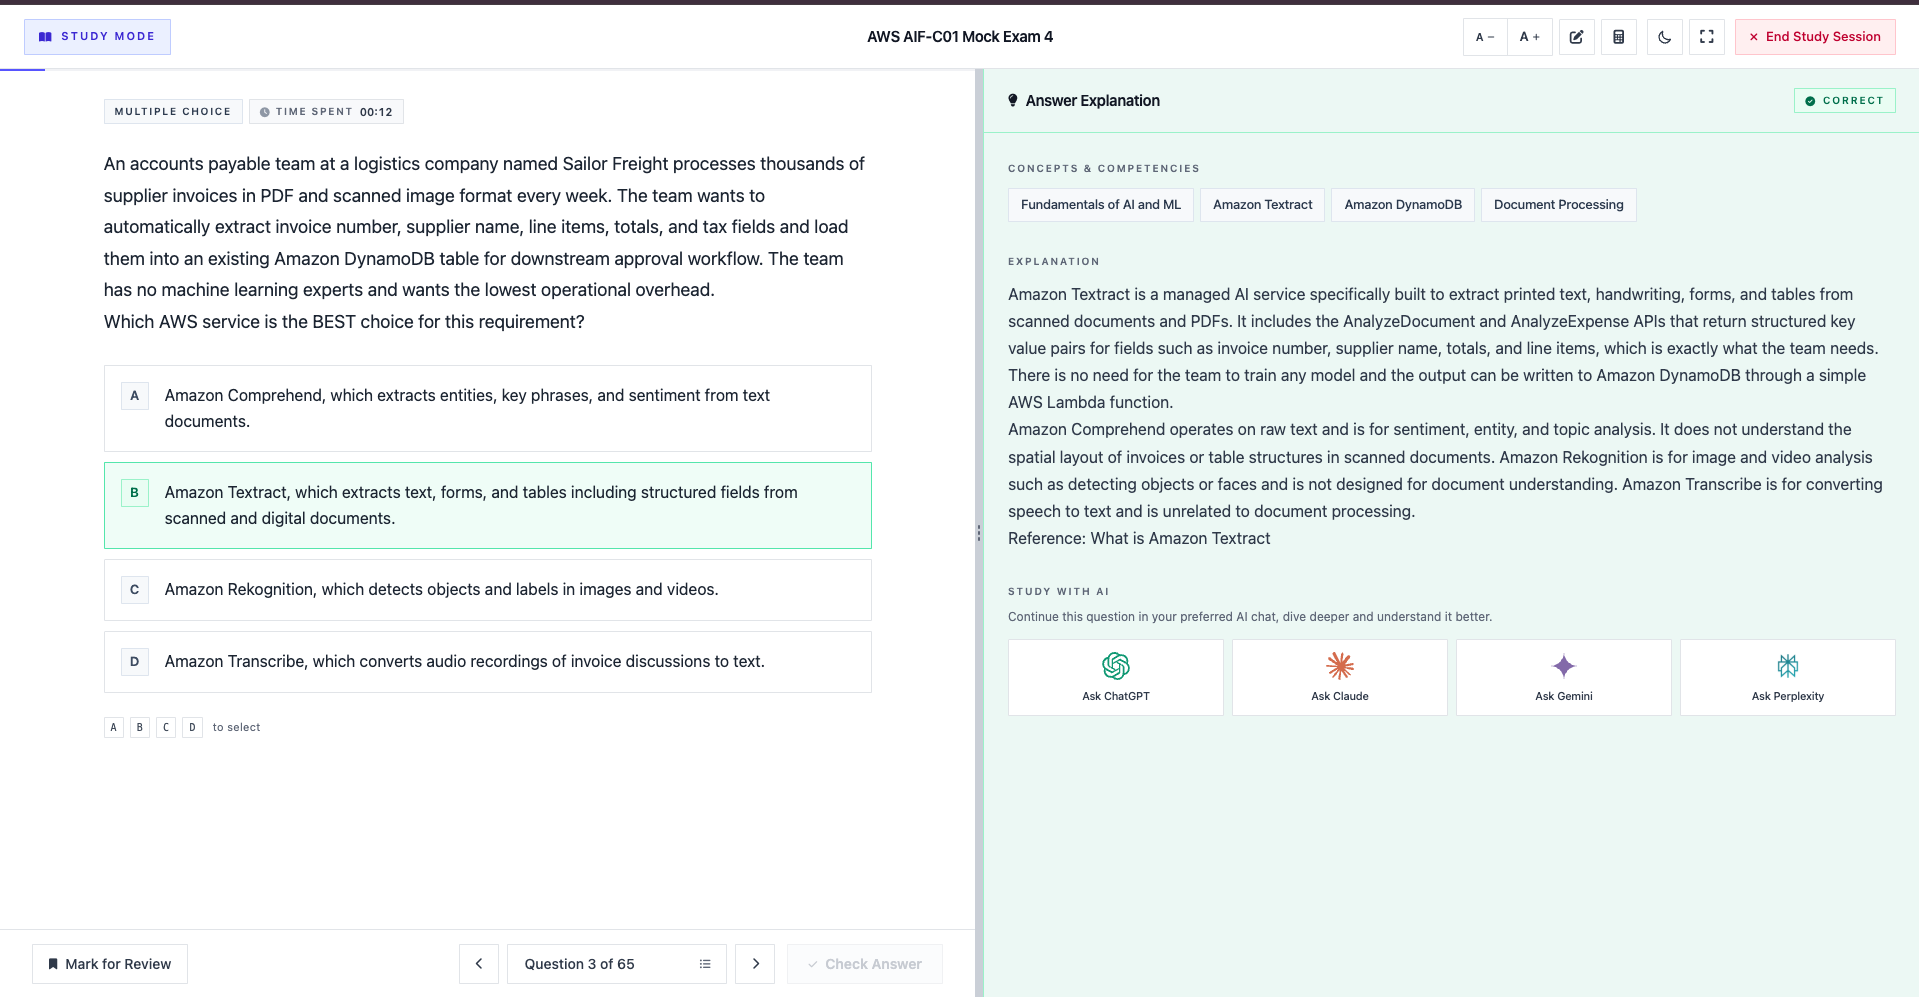
Task: Select answer option A Amazon Comprehend
Action: pos(488,408)
